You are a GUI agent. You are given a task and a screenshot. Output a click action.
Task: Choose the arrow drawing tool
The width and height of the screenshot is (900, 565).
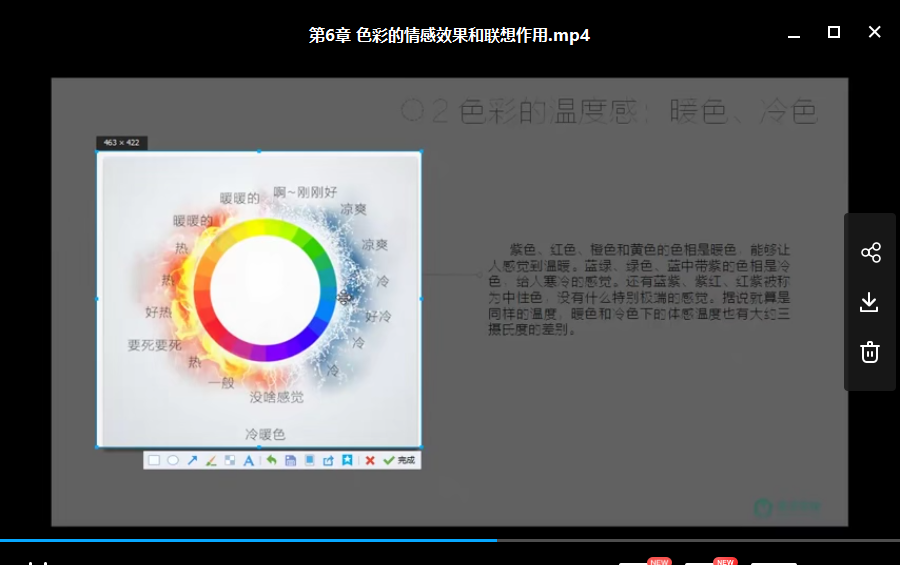192,460
